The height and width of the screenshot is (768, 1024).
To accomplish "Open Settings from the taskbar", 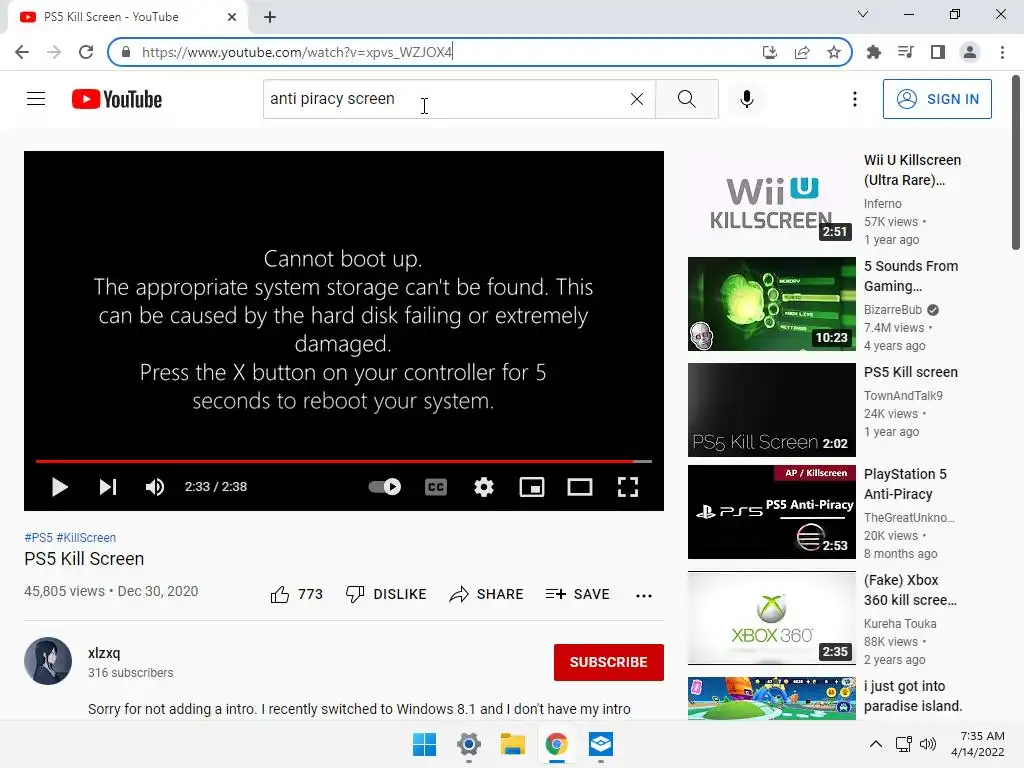I will click(x=469, y=744).
